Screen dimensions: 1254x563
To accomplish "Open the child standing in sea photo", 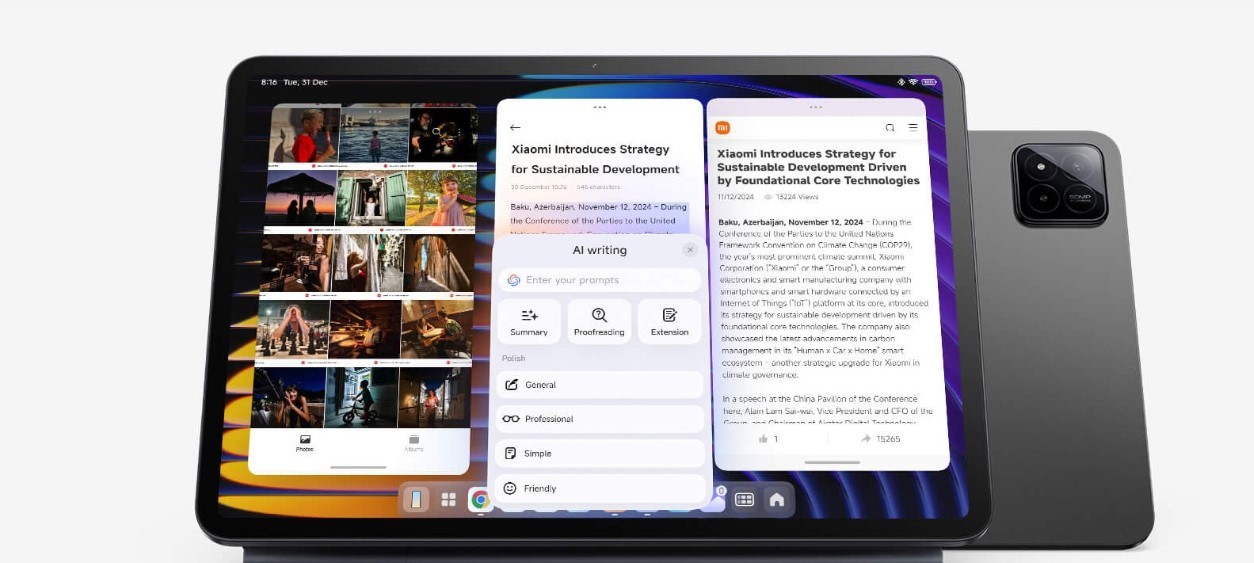I will point(374,133).
